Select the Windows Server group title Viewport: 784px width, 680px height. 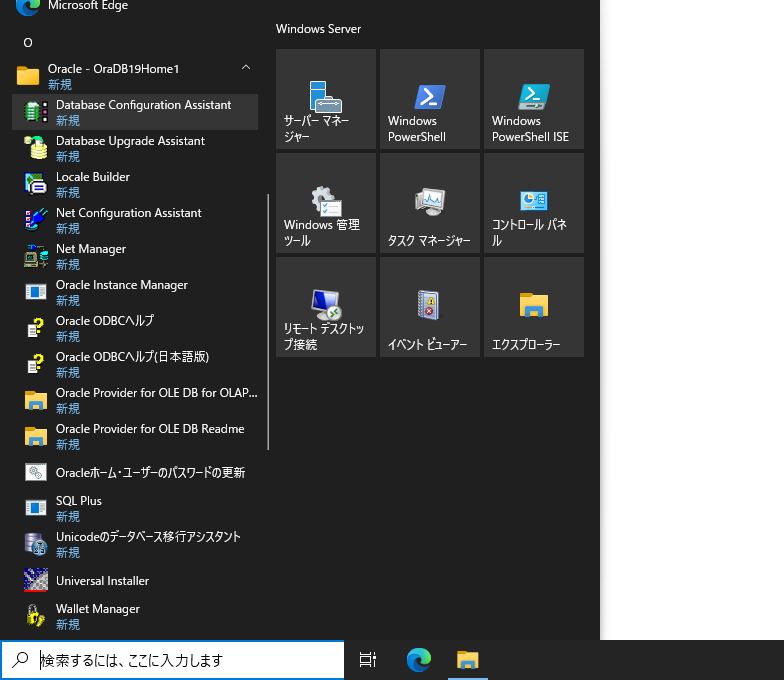click(318, 29)
